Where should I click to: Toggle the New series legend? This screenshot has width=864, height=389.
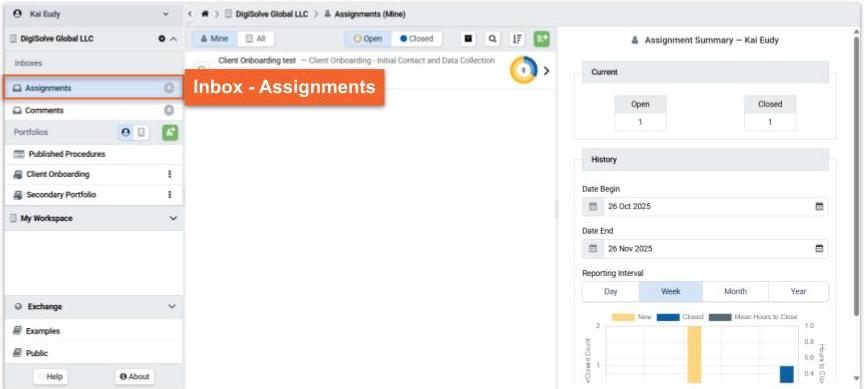tap(631, 317)
